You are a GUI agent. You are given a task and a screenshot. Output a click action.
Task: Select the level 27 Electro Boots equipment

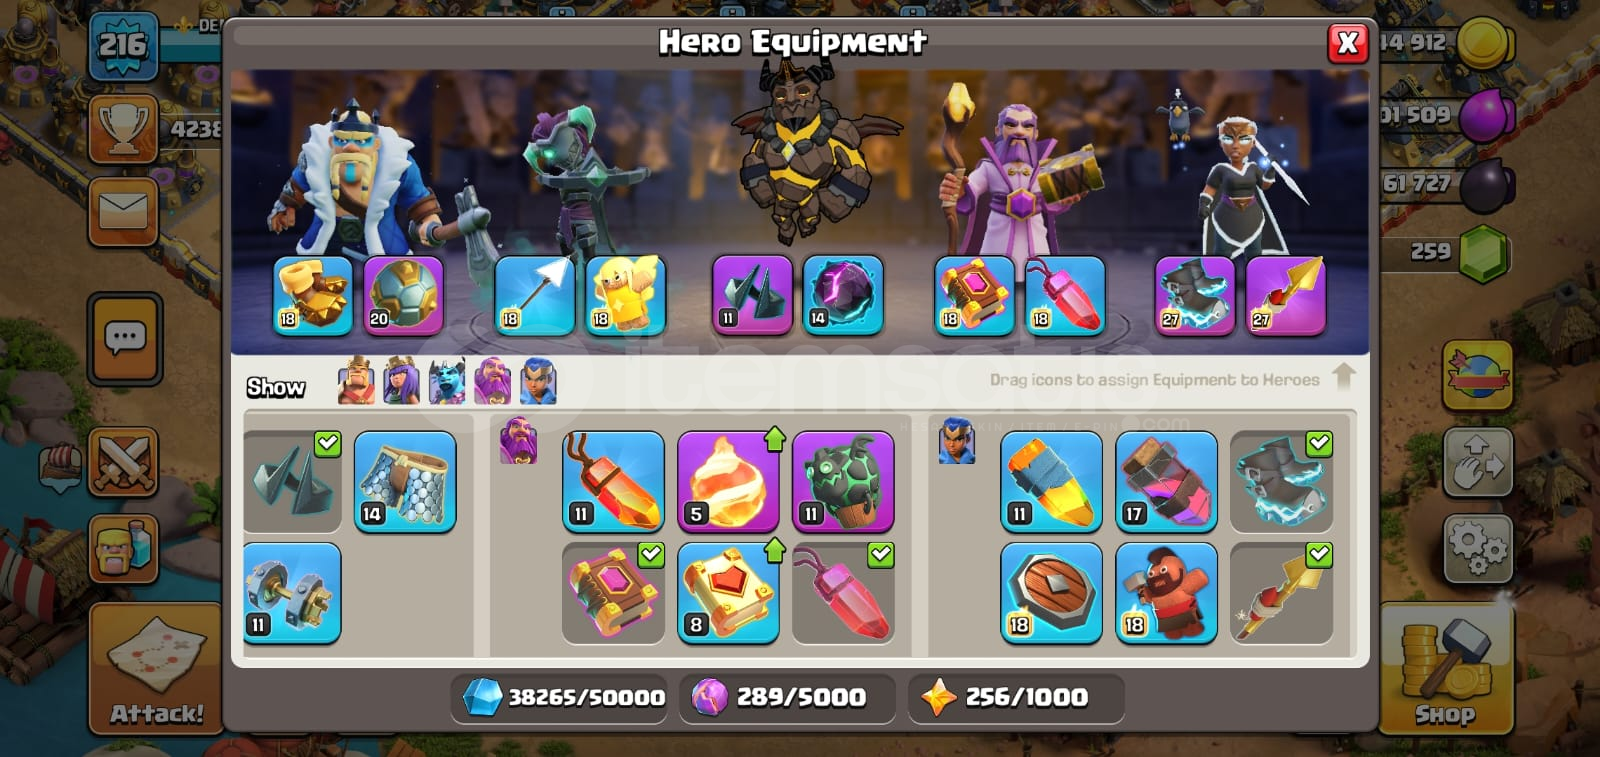(x=1194, y=295)
